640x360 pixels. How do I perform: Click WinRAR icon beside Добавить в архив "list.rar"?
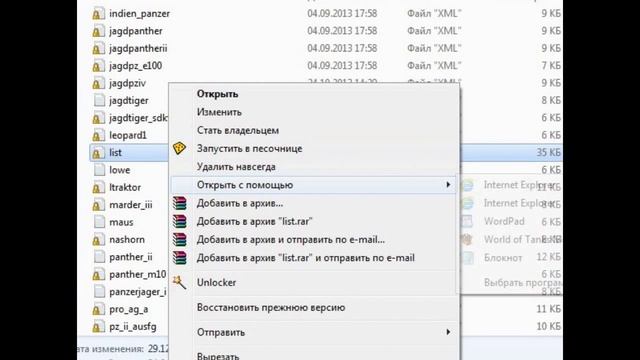coord(180,221)
